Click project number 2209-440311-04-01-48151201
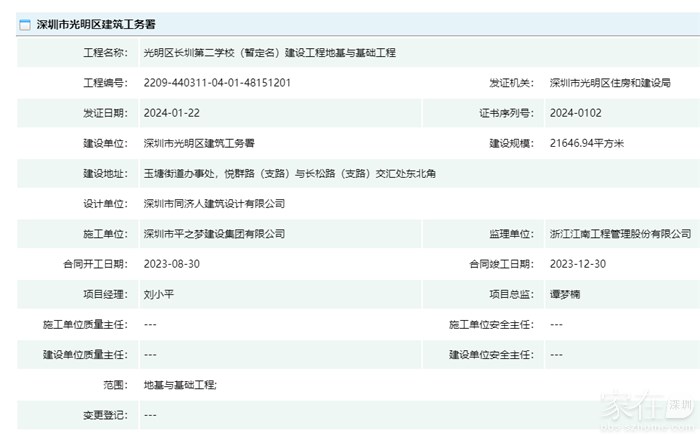This screenshot has width=700, height=435. (x=217, y=82)
